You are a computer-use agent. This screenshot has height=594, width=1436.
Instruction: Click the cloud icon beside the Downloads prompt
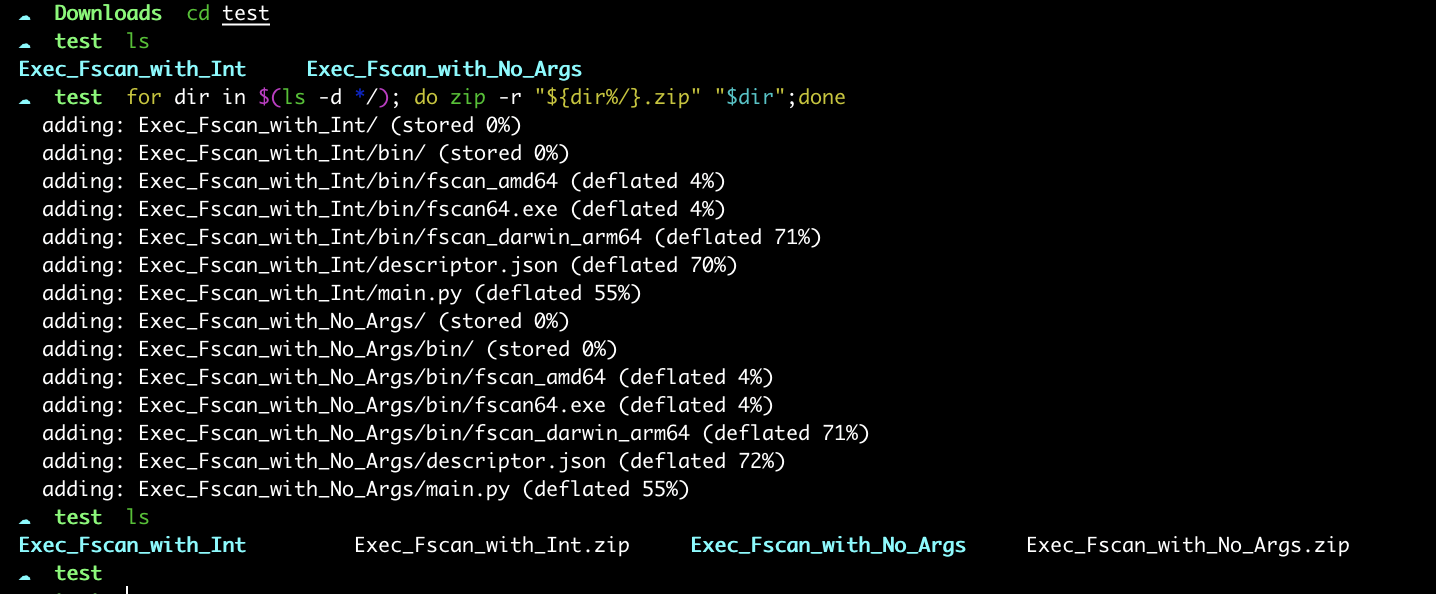pyautogui.click(x=25, y=14)
